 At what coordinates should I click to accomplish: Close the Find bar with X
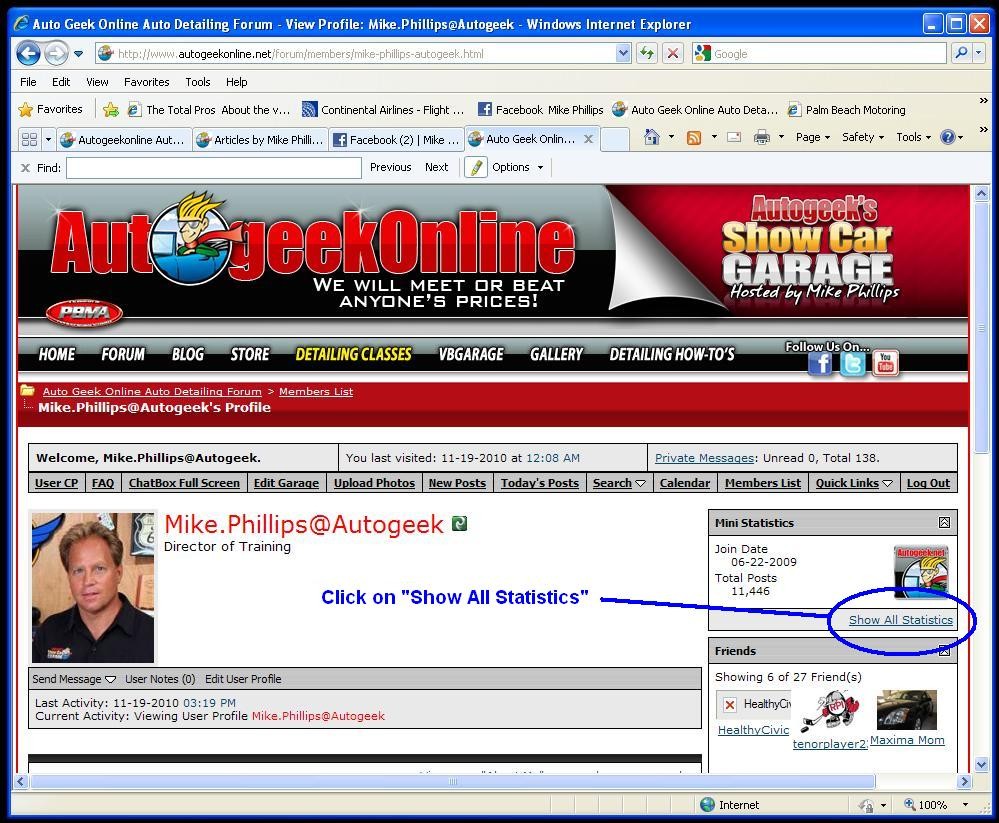coord(25,168)
